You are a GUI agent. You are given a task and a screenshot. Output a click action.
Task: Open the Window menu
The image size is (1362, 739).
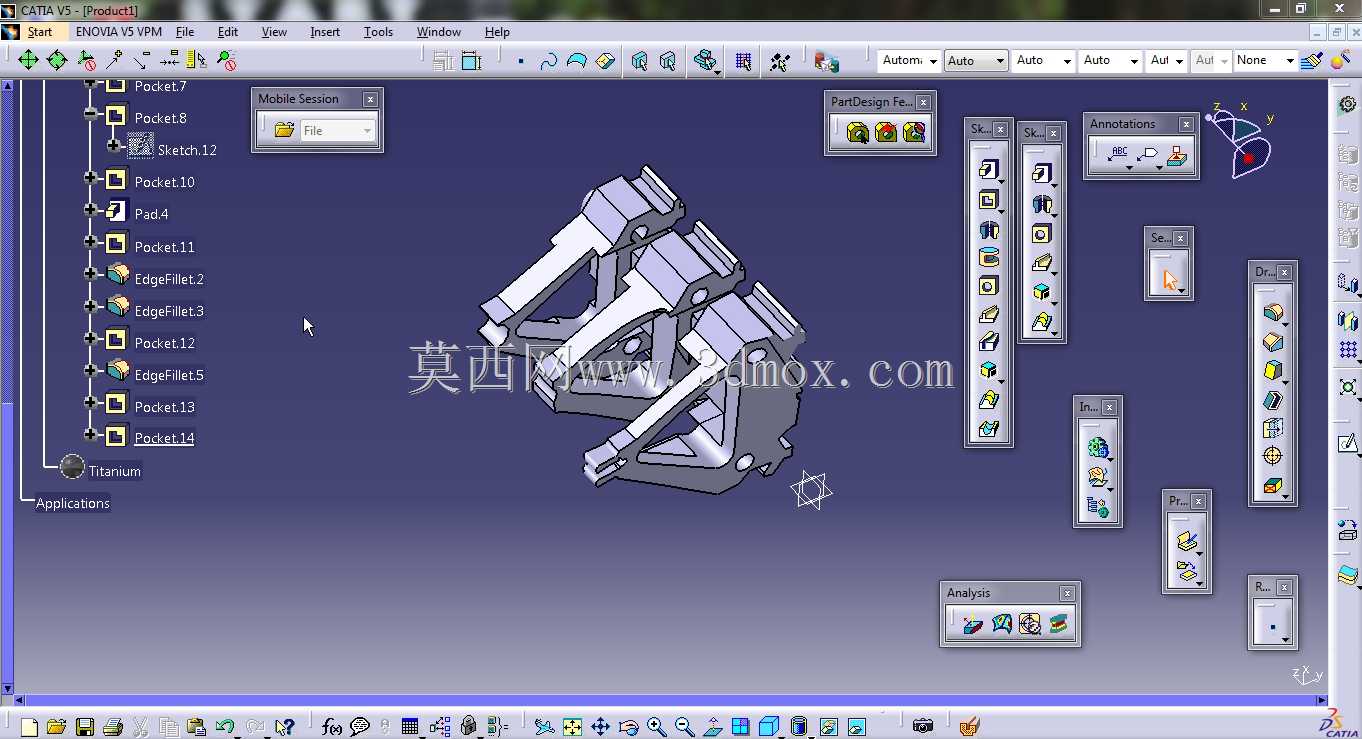(x=439, y=32)
